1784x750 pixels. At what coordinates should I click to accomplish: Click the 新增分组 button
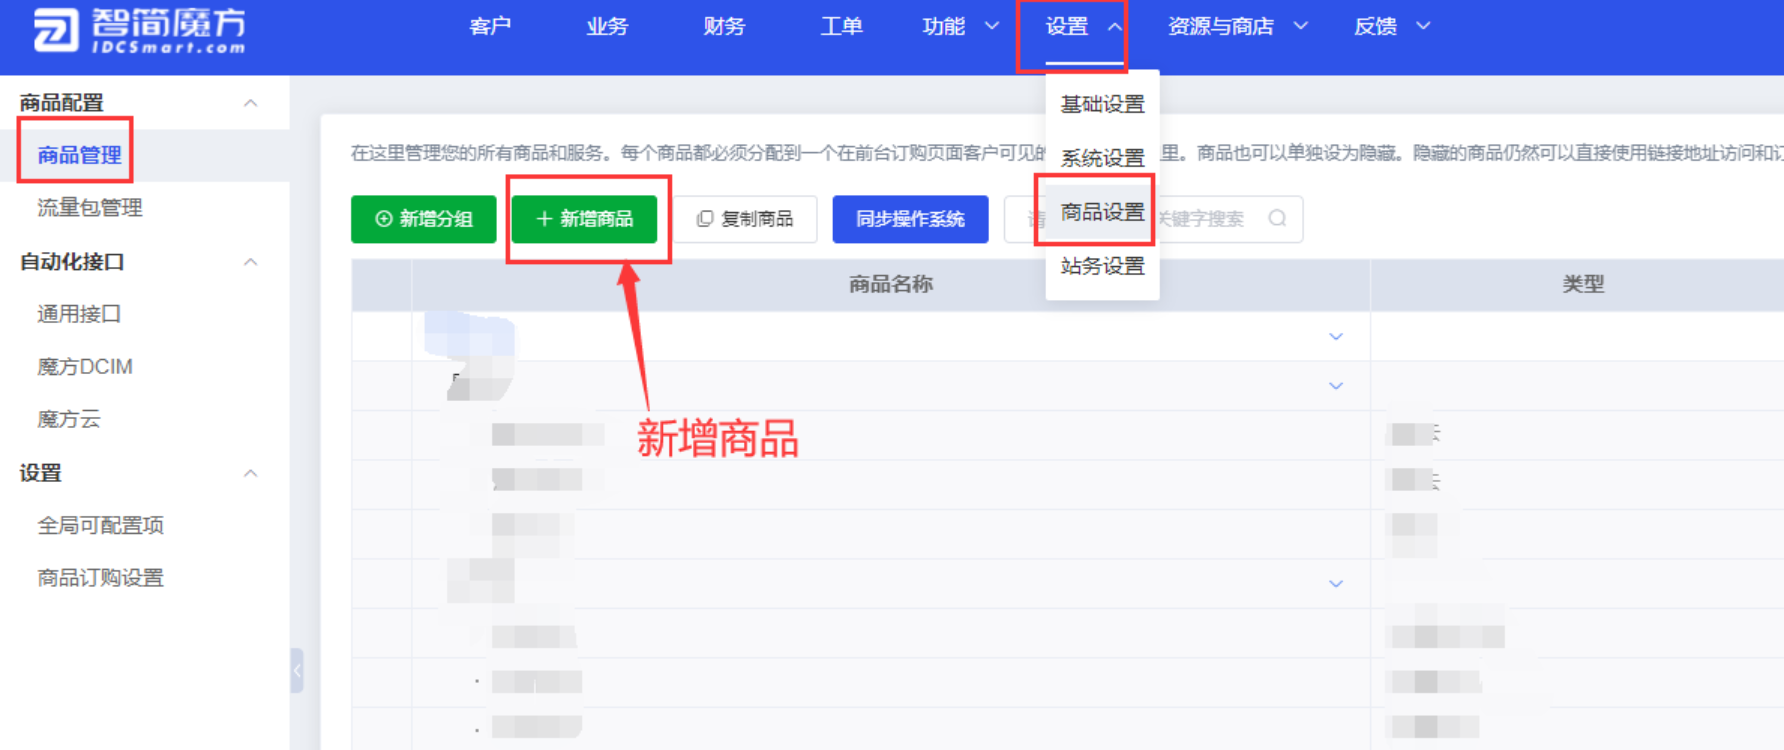click(x=424, y=219)
